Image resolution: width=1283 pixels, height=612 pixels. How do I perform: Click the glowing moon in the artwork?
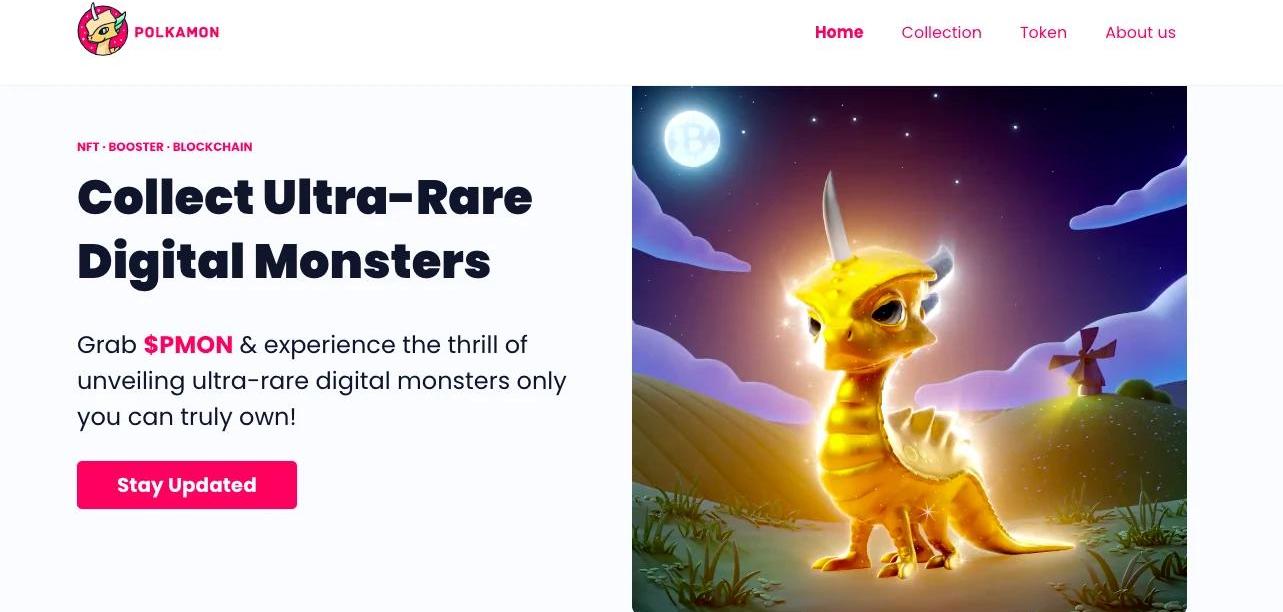click(x=692, y=139)
